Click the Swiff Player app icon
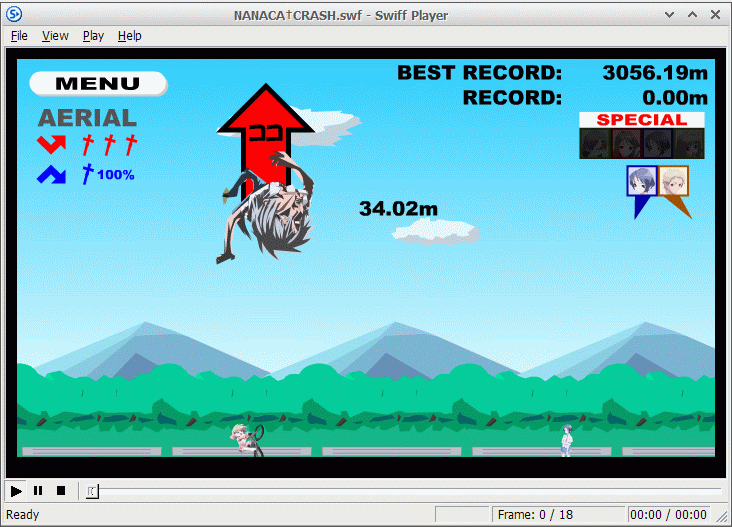The image size is (732, 527). click(14, 14)
